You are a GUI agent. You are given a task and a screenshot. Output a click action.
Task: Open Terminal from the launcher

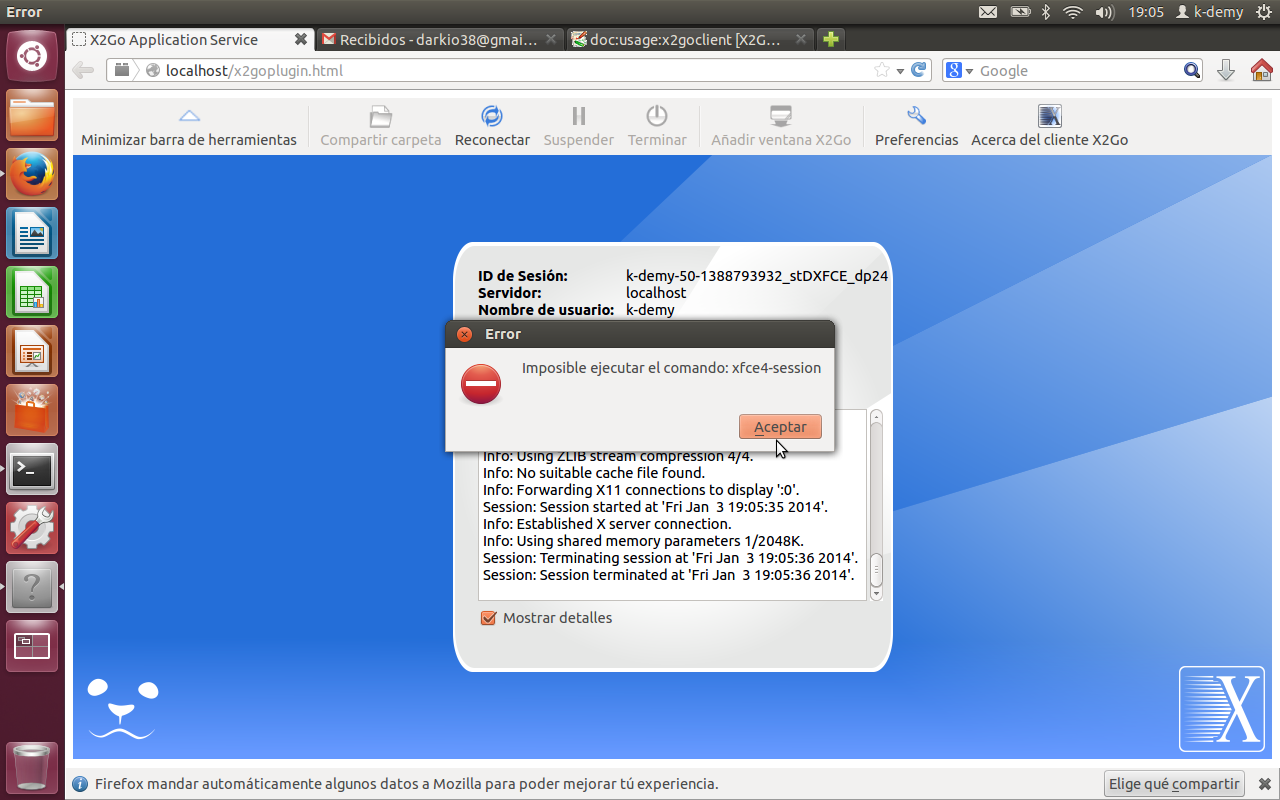click(x=32, y=469)
